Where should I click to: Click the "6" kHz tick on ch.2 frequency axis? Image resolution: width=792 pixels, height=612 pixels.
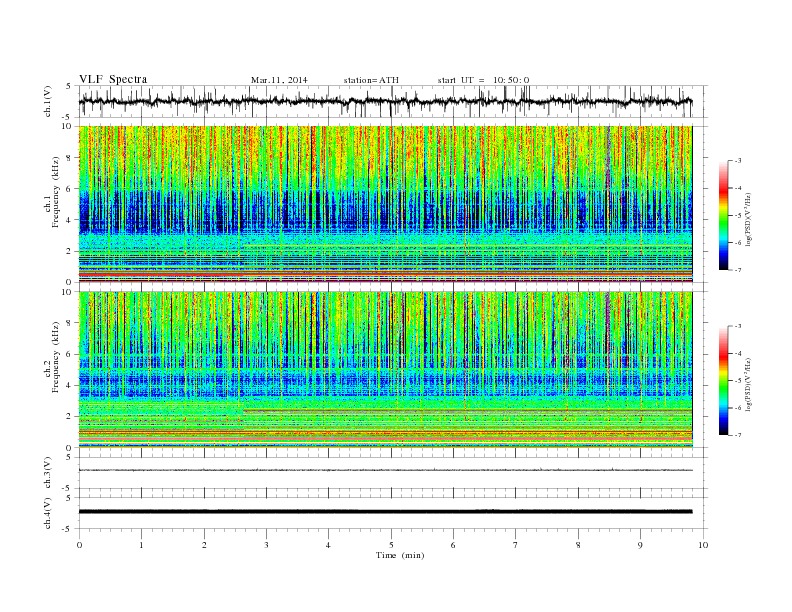70,354
